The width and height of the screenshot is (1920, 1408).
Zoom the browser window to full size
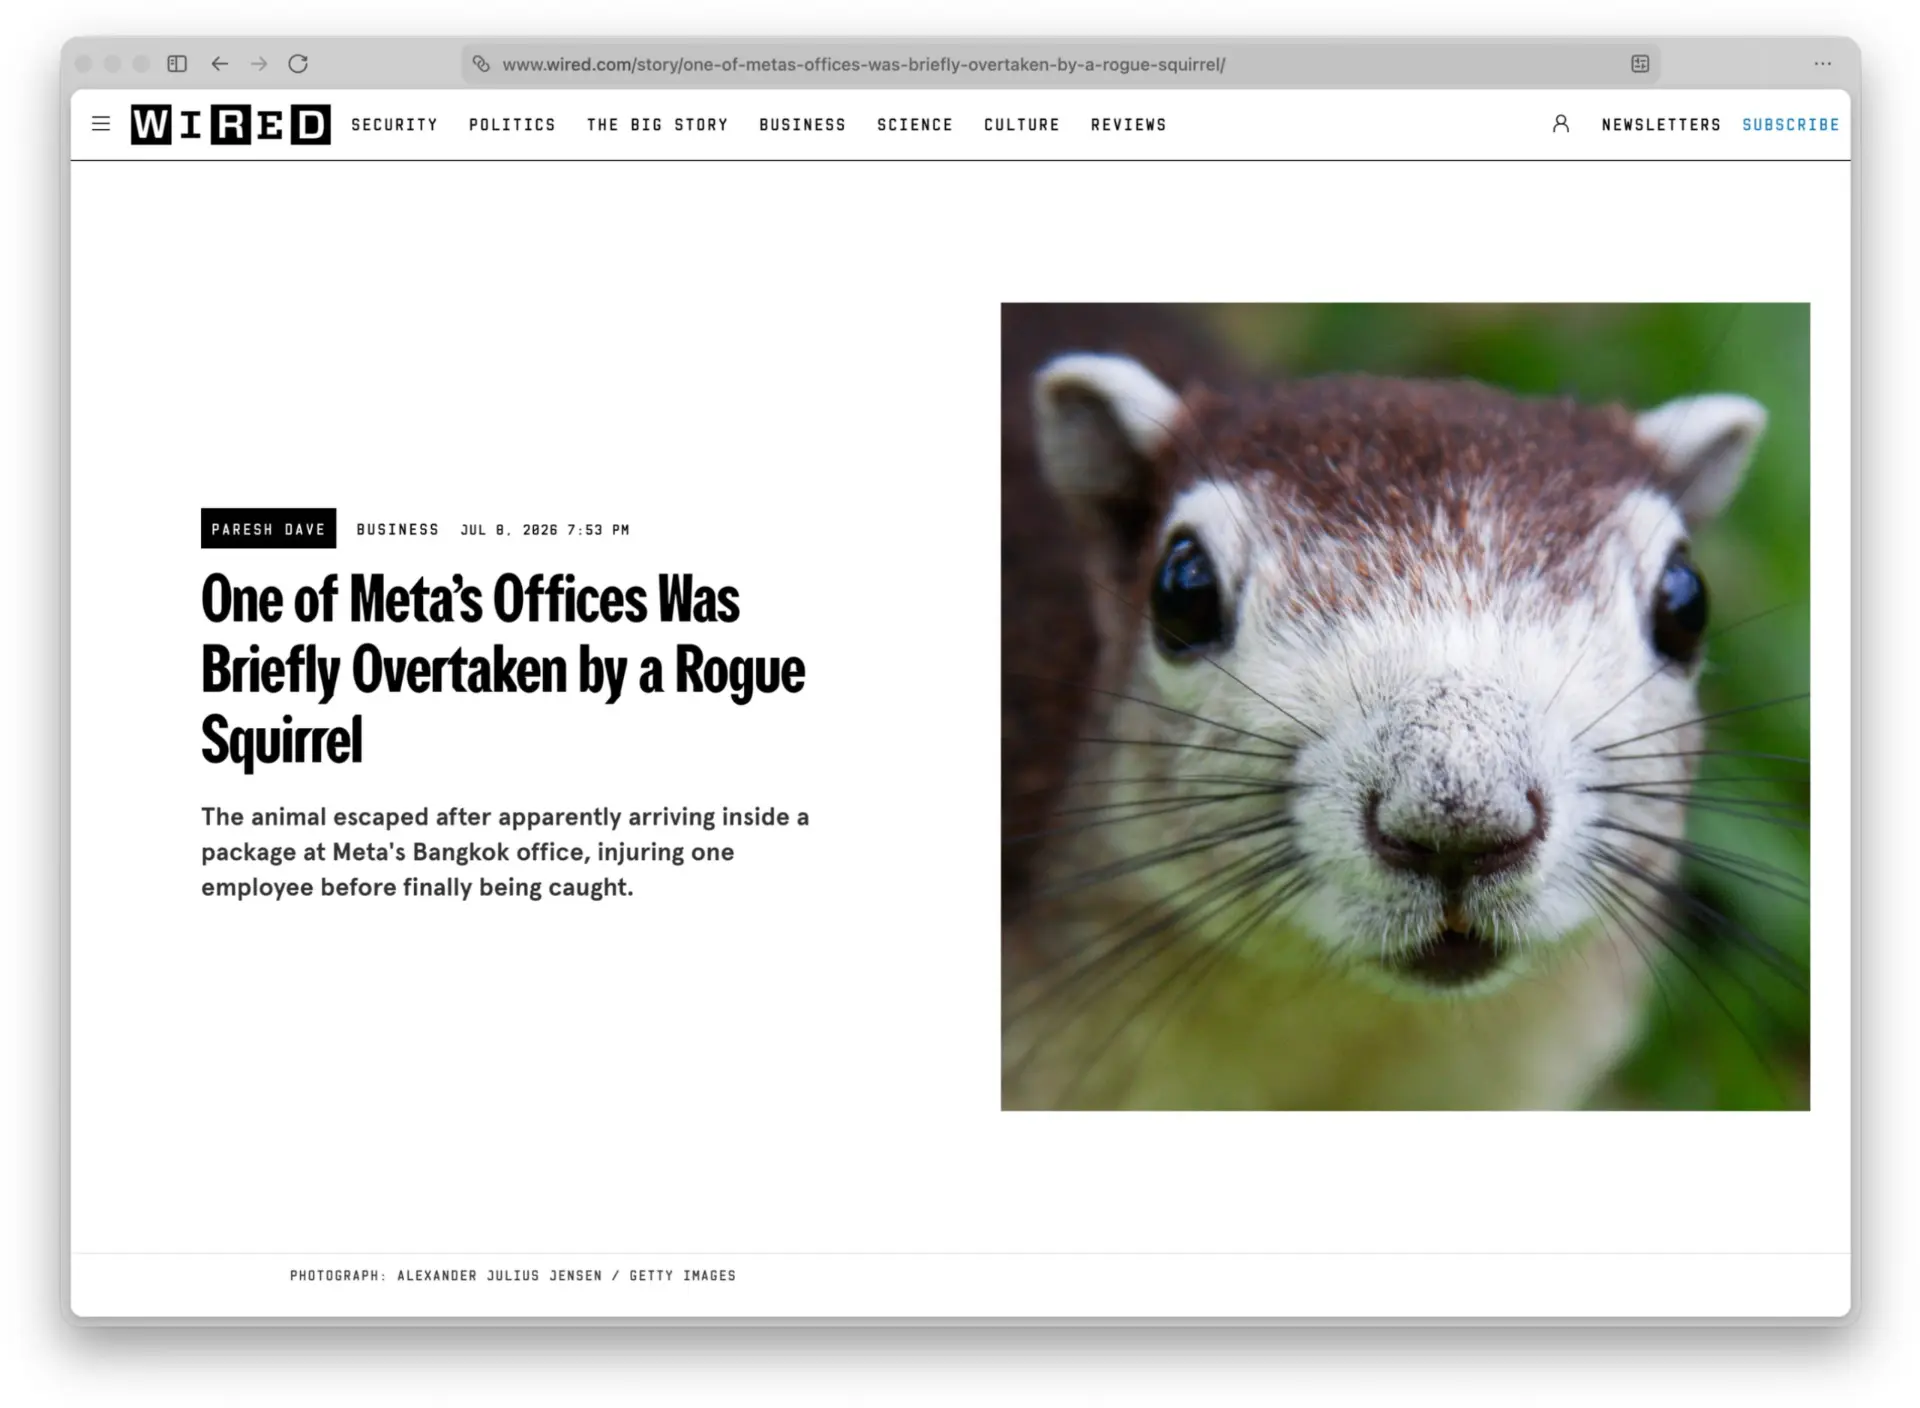[142, 64]
